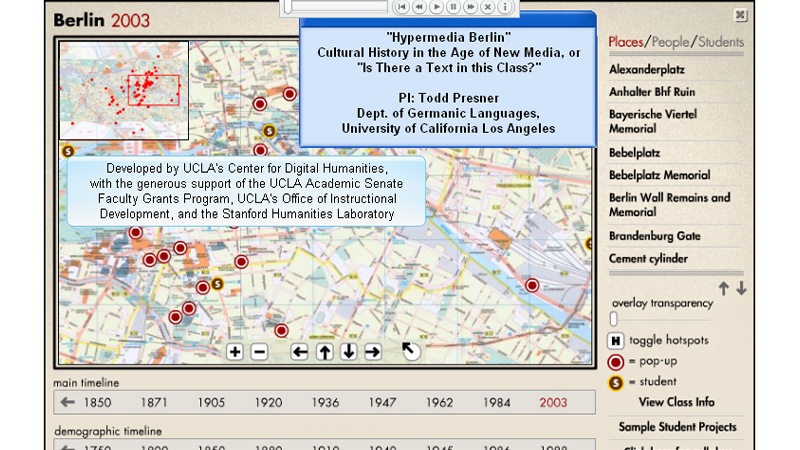Jump to 1984 on main timeline
Screen dimensions: 800x450
(x=497, y=403)
